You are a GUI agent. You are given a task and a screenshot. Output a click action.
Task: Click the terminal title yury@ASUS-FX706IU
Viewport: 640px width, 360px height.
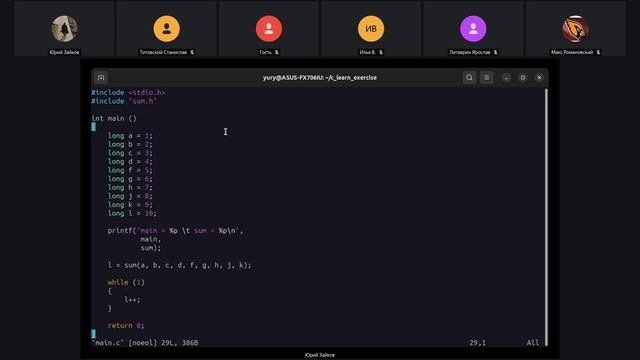pyautogui.click(x=320, y=78)
